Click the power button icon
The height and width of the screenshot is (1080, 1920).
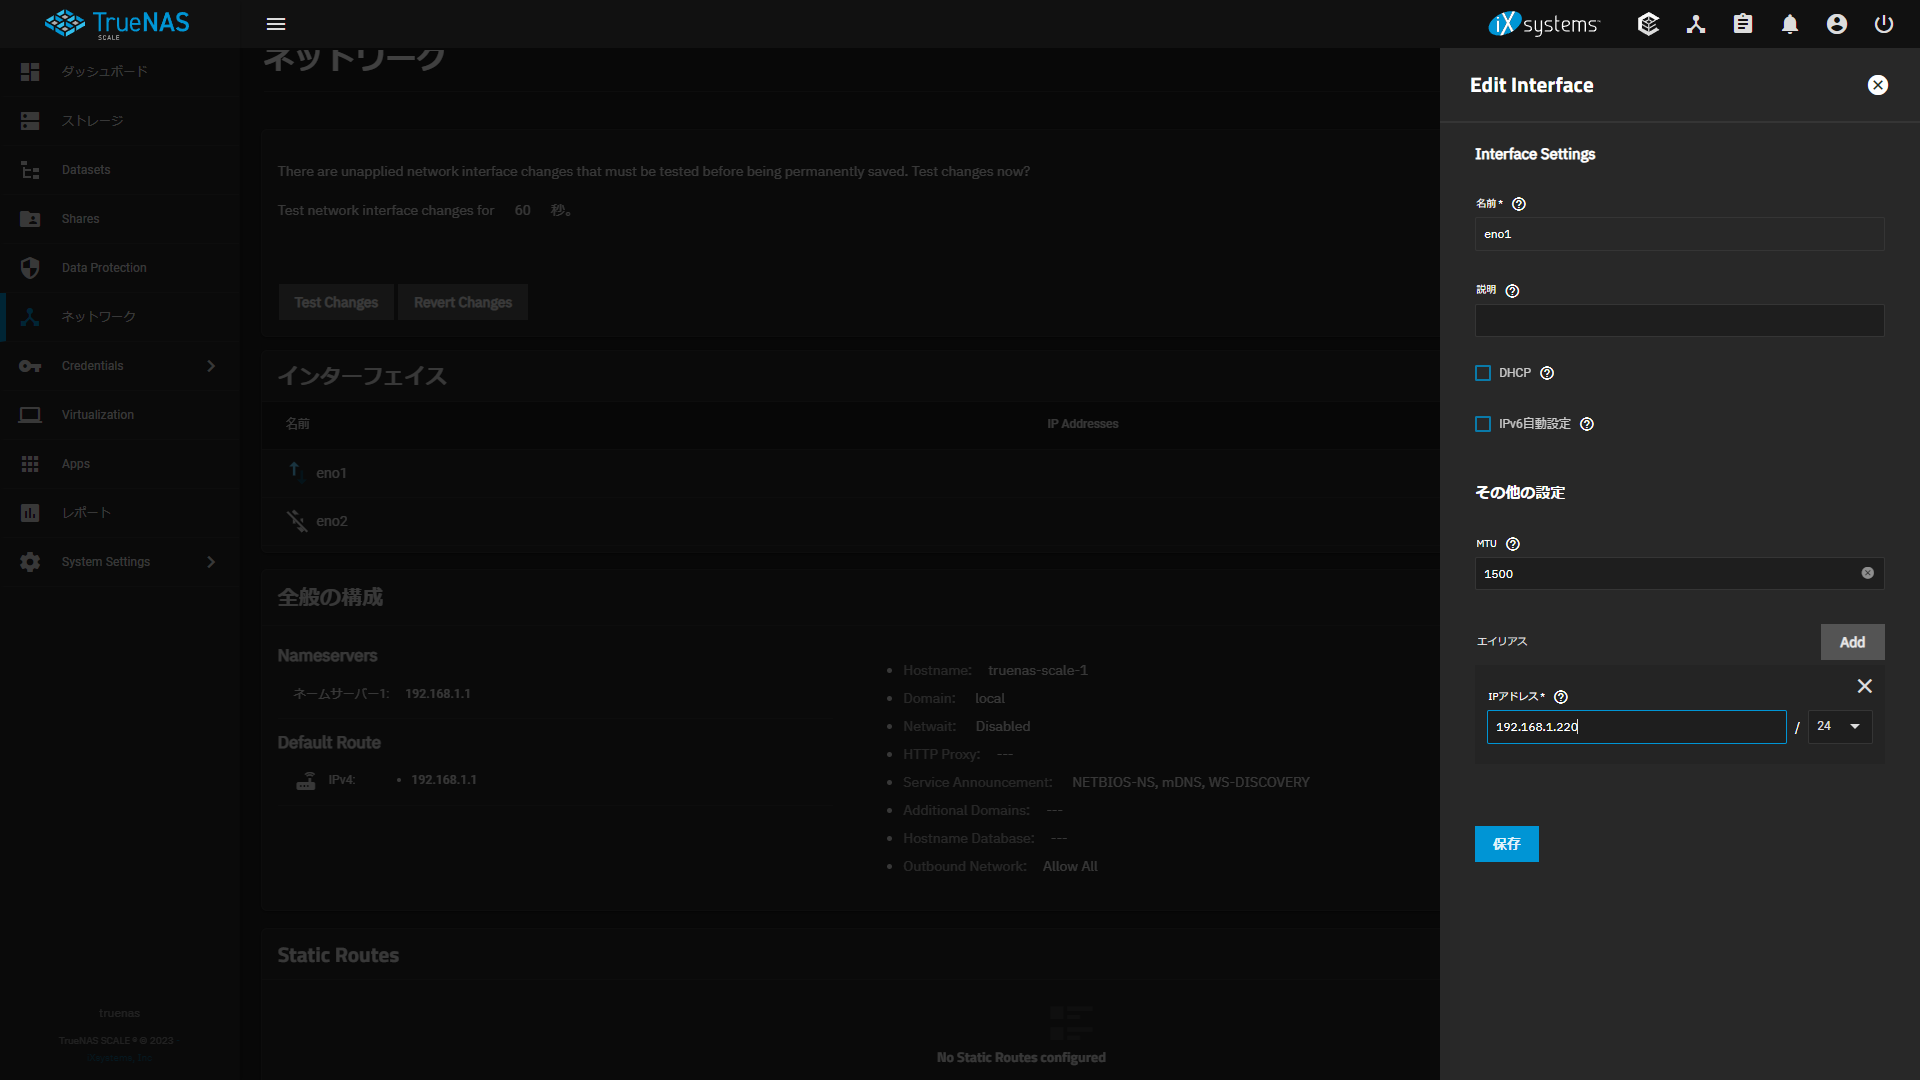[x=1884, y=24]
